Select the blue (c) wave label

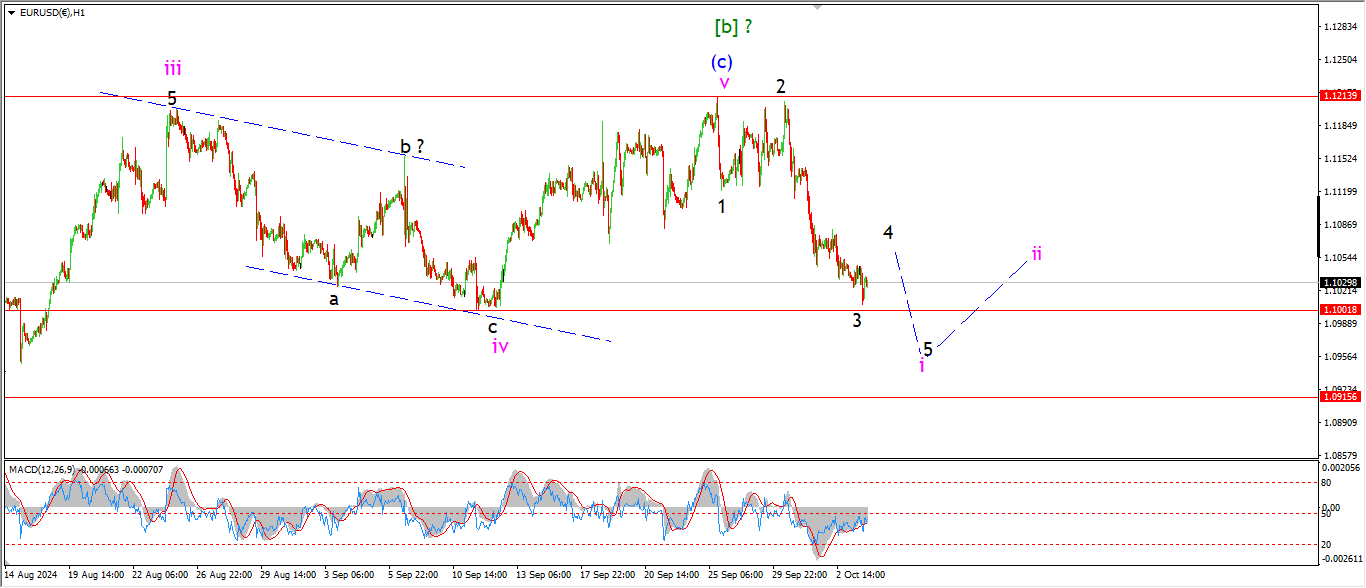(x=721, y=61)
